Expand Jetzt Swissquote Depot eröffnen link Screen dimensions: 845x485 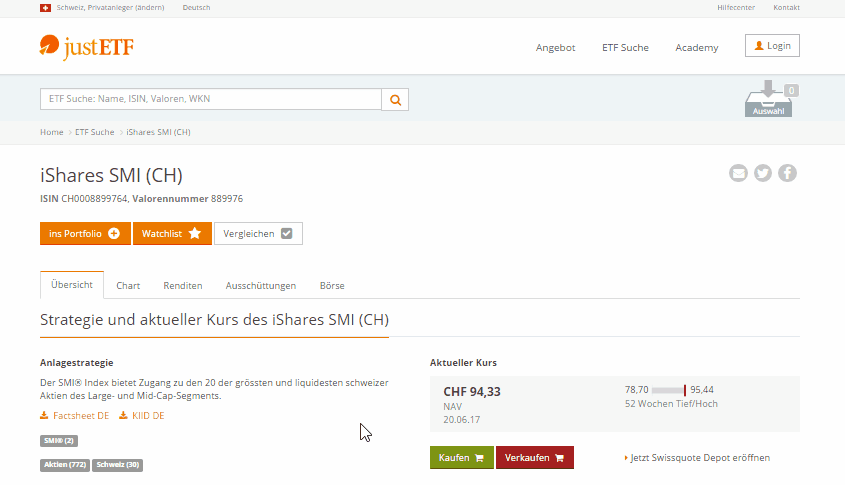[699, 458]
